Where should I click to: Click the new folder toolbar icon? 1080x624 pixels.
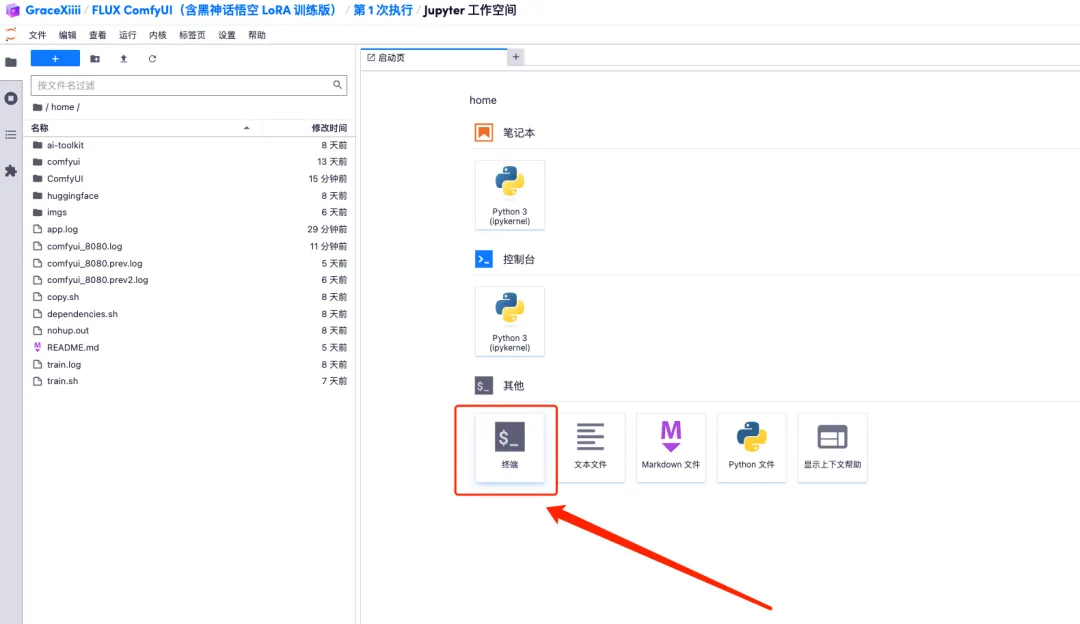(x=95, y=59)
